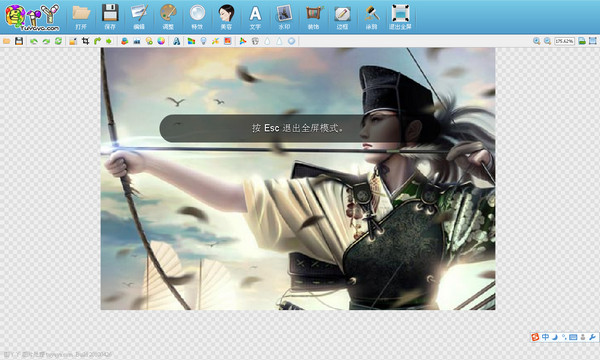600x360 pixels.
Task: Click the second water drop icon
Action: point(279,41)
